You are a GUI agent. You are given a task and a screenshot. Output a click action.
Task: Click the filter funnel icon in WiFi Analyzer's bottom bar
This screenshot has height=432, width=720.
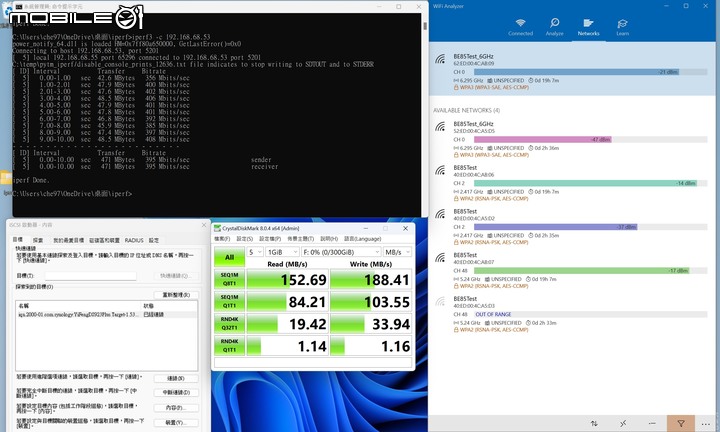(x=681, y=423)
